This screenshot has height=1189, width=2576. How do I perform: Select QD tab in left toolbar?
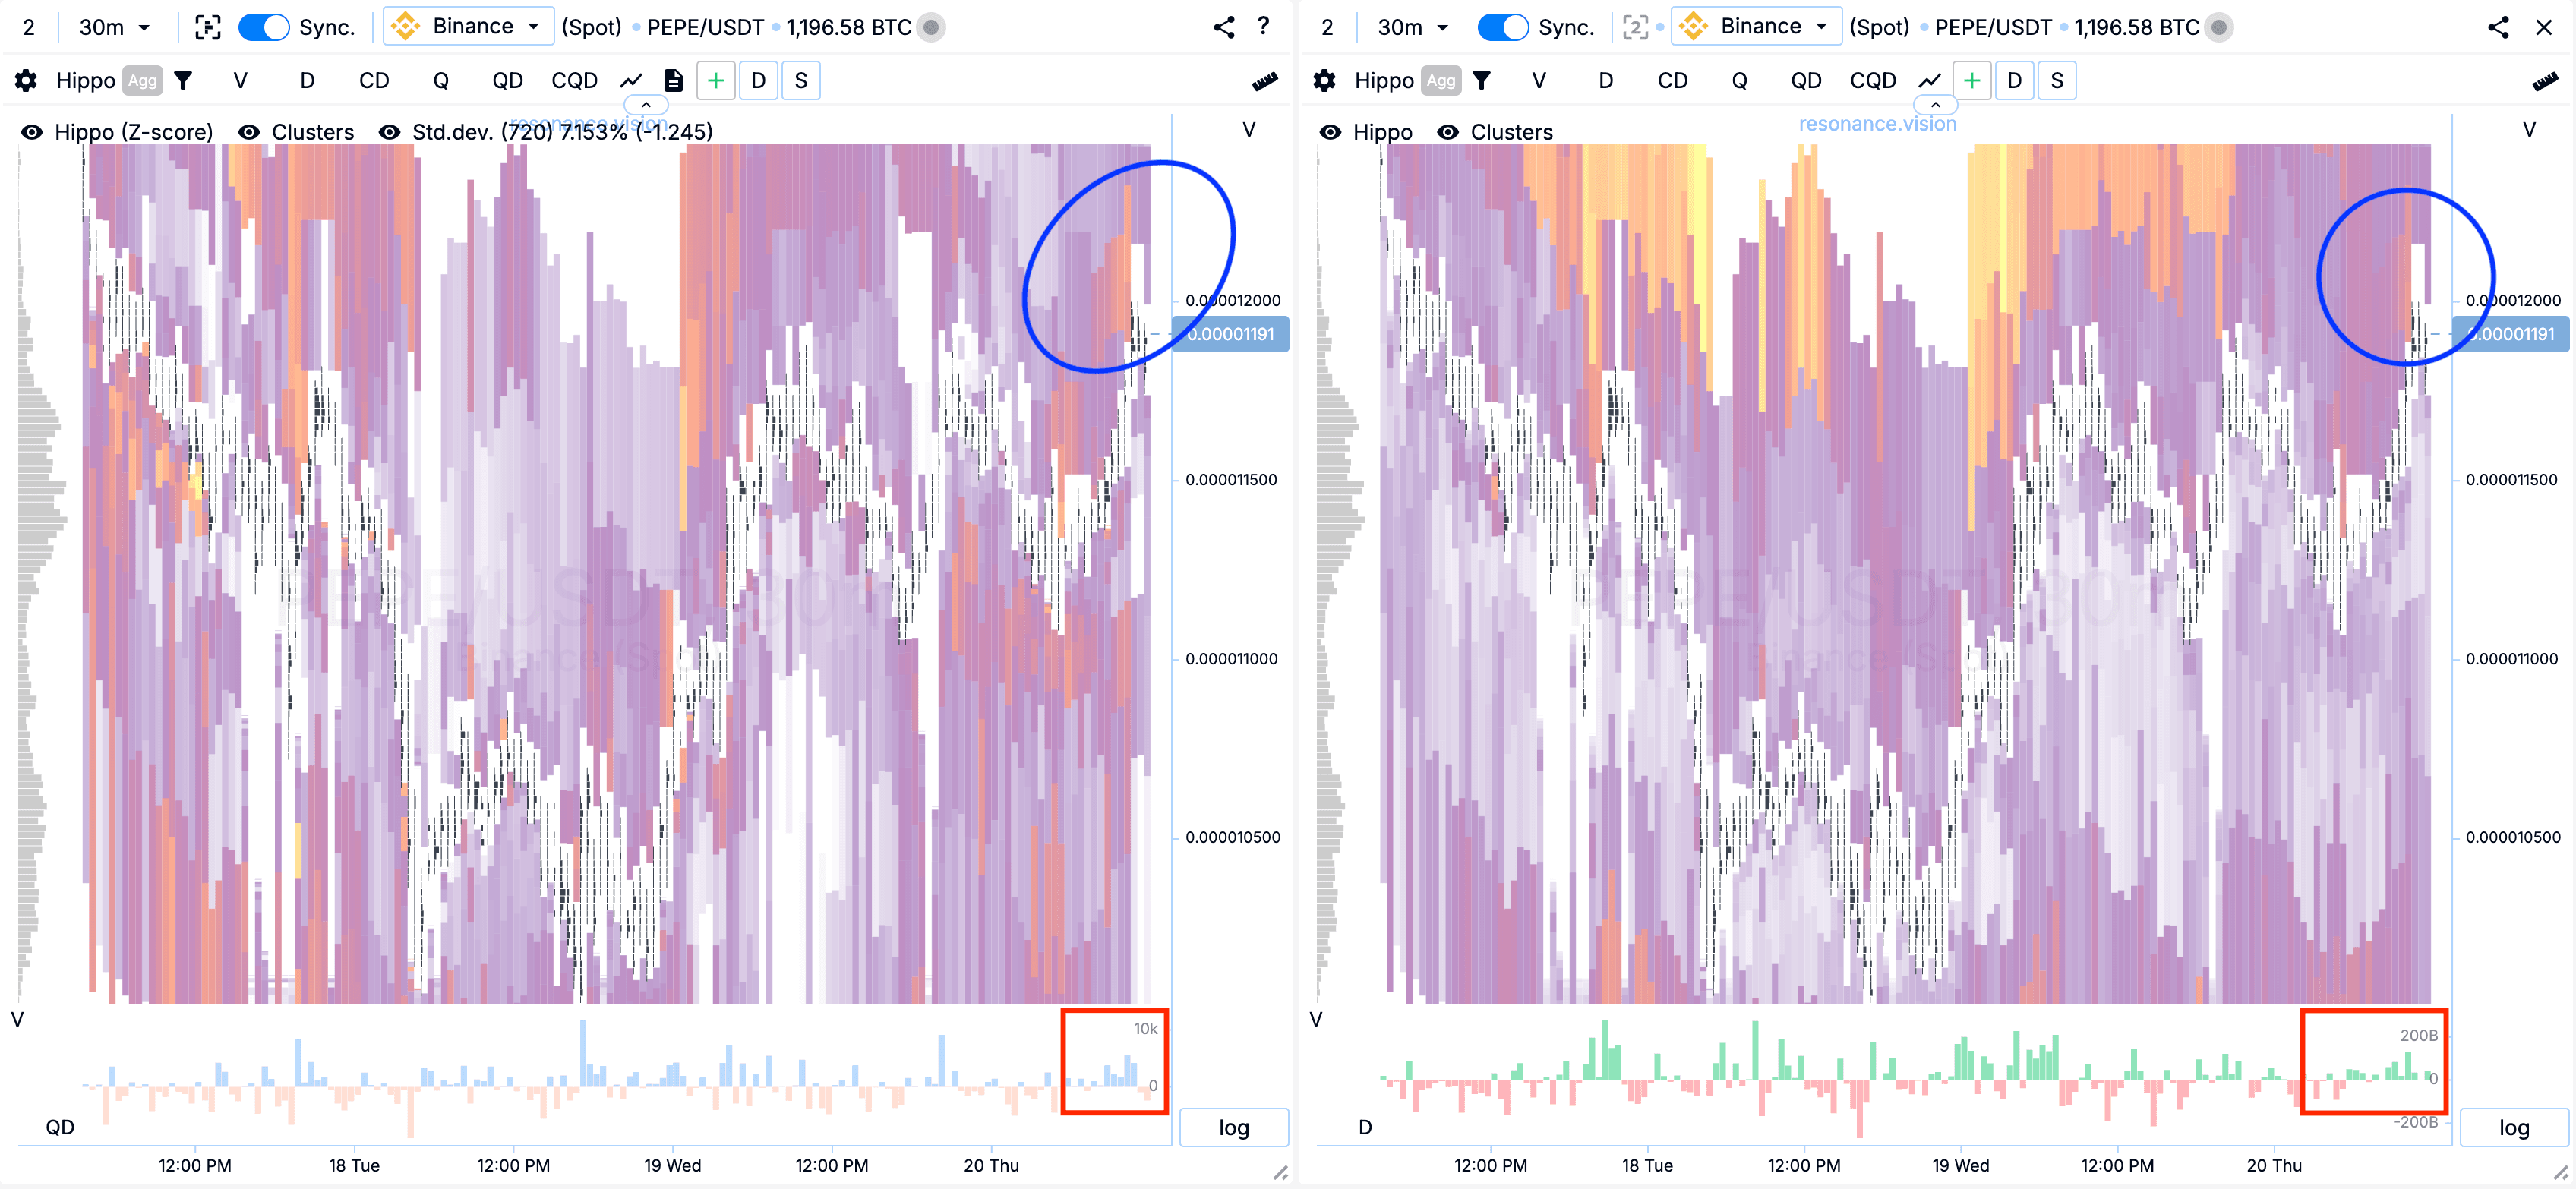[507, 80]
